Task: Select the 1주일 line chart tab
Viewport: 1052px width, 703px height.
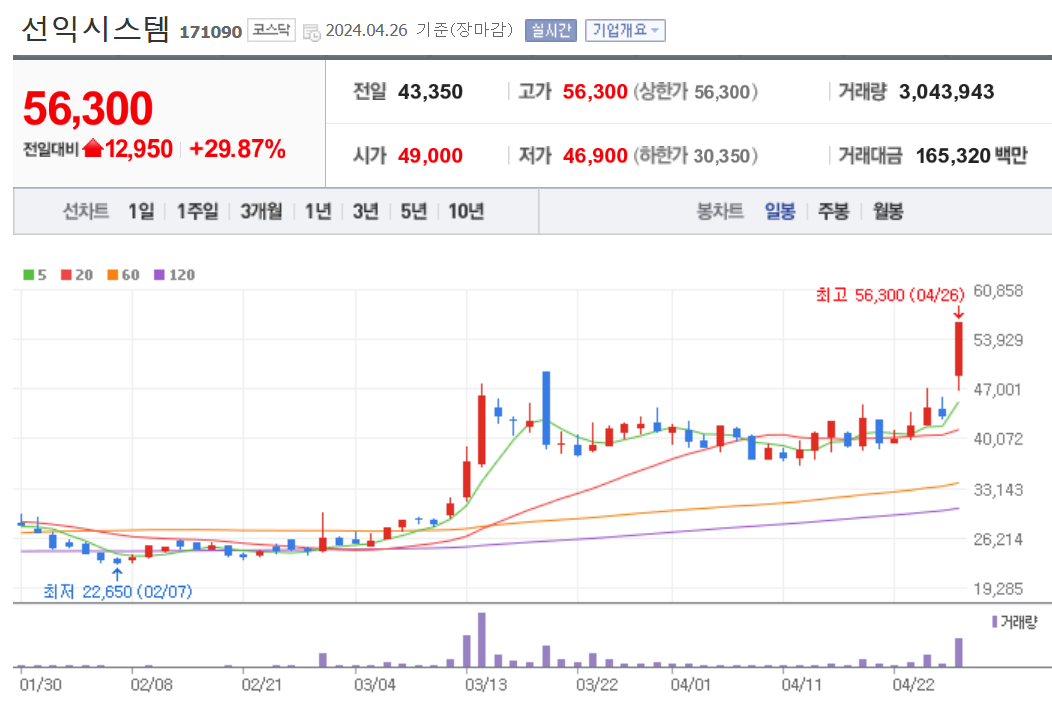Action: (197, 211)
